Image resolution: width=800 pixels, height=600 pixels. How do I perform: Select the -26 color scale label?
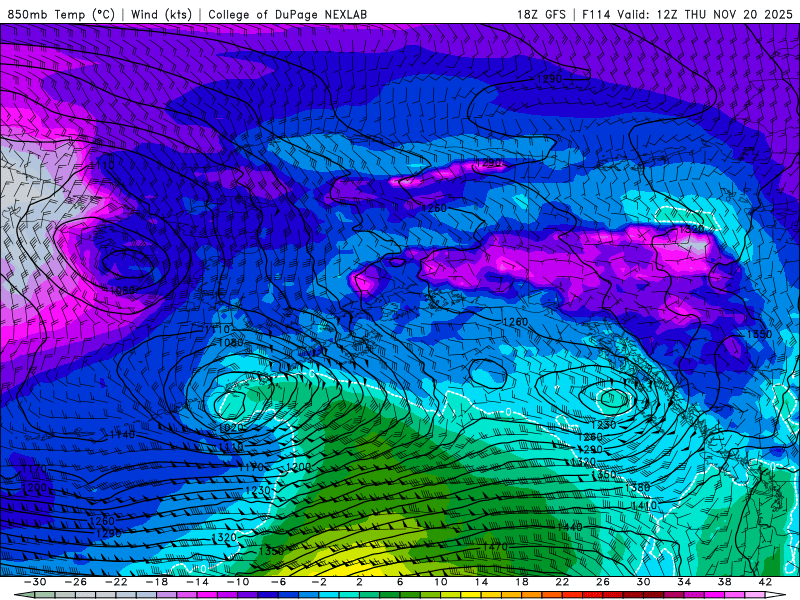[76, 582]
